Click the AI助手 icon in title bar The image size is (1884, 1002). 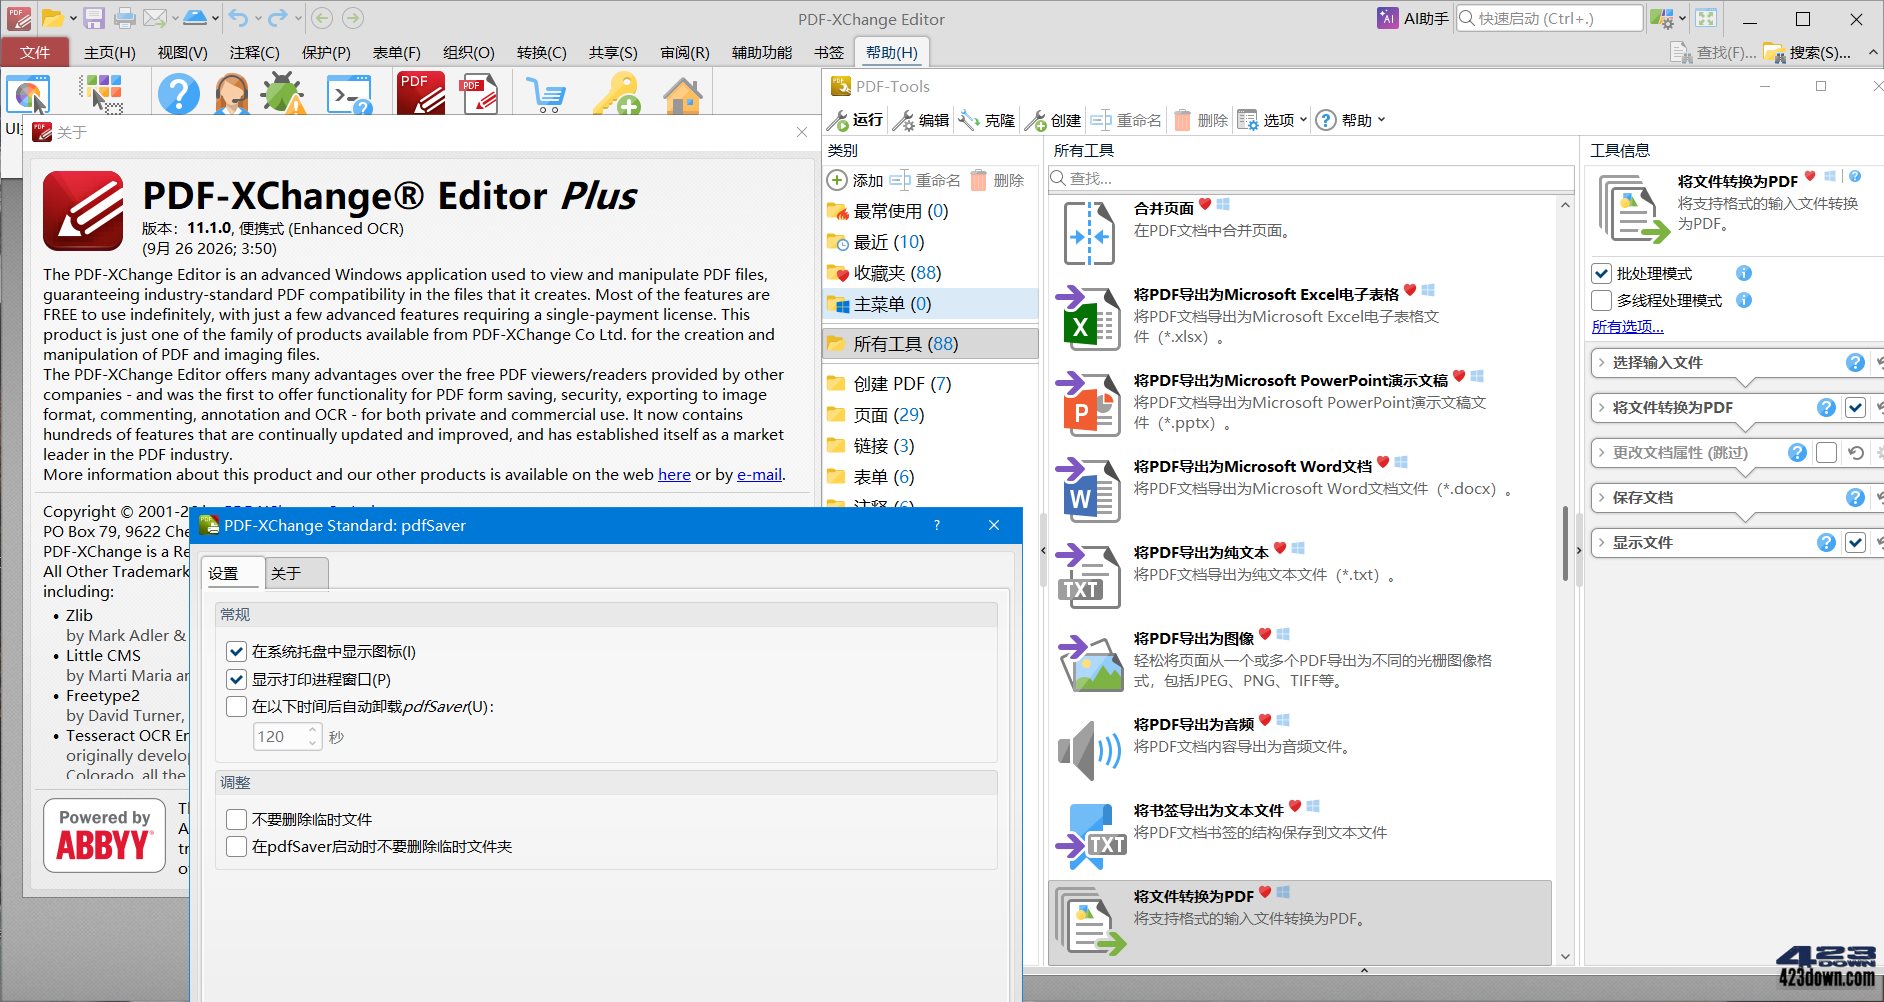point(1387,18)
